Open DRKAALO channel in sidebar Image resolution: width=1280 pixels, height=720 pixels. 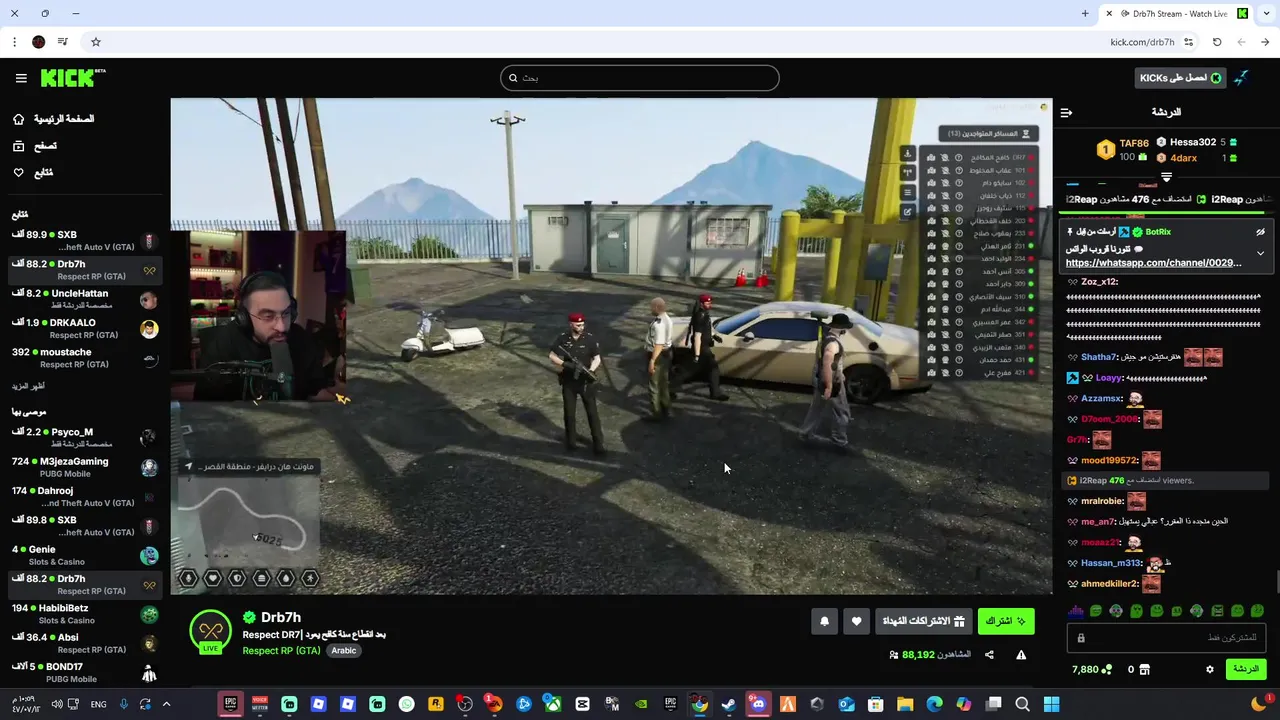84,329
